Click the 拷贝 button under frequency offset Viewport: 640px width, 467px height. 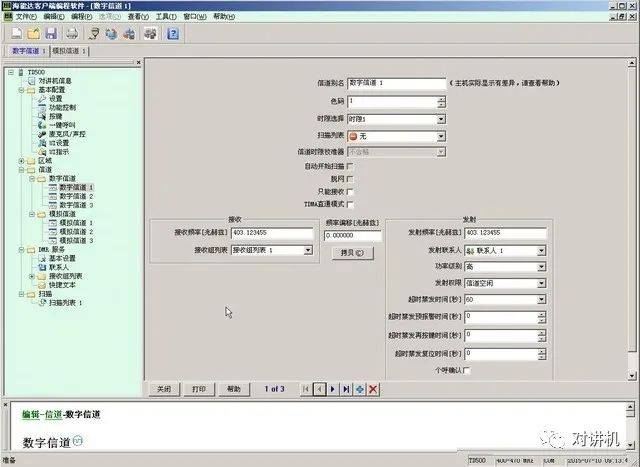(346, 253)
